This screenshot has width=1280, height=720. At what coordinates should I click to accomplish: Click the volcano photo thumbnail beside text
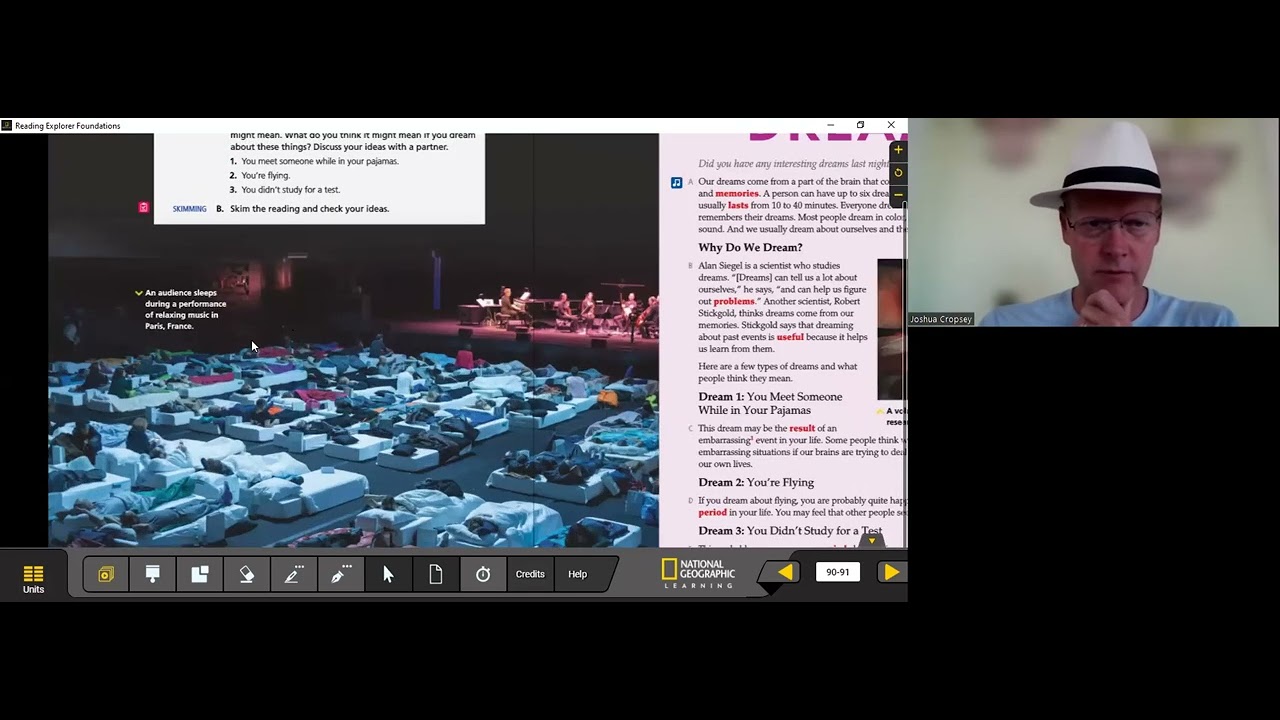click(x=891, y=329)
